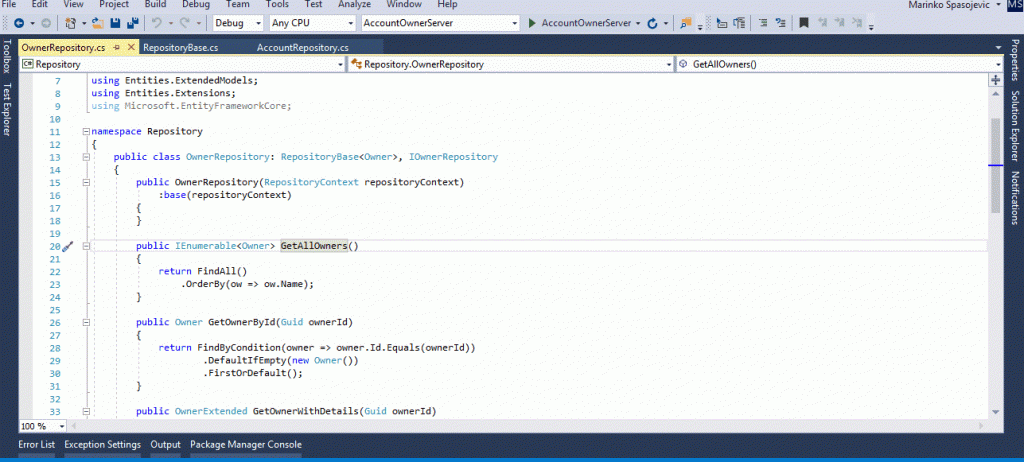Click the Navigate Backward arrow icon
The image size is (1024, 462).
[x=19, y=22]
